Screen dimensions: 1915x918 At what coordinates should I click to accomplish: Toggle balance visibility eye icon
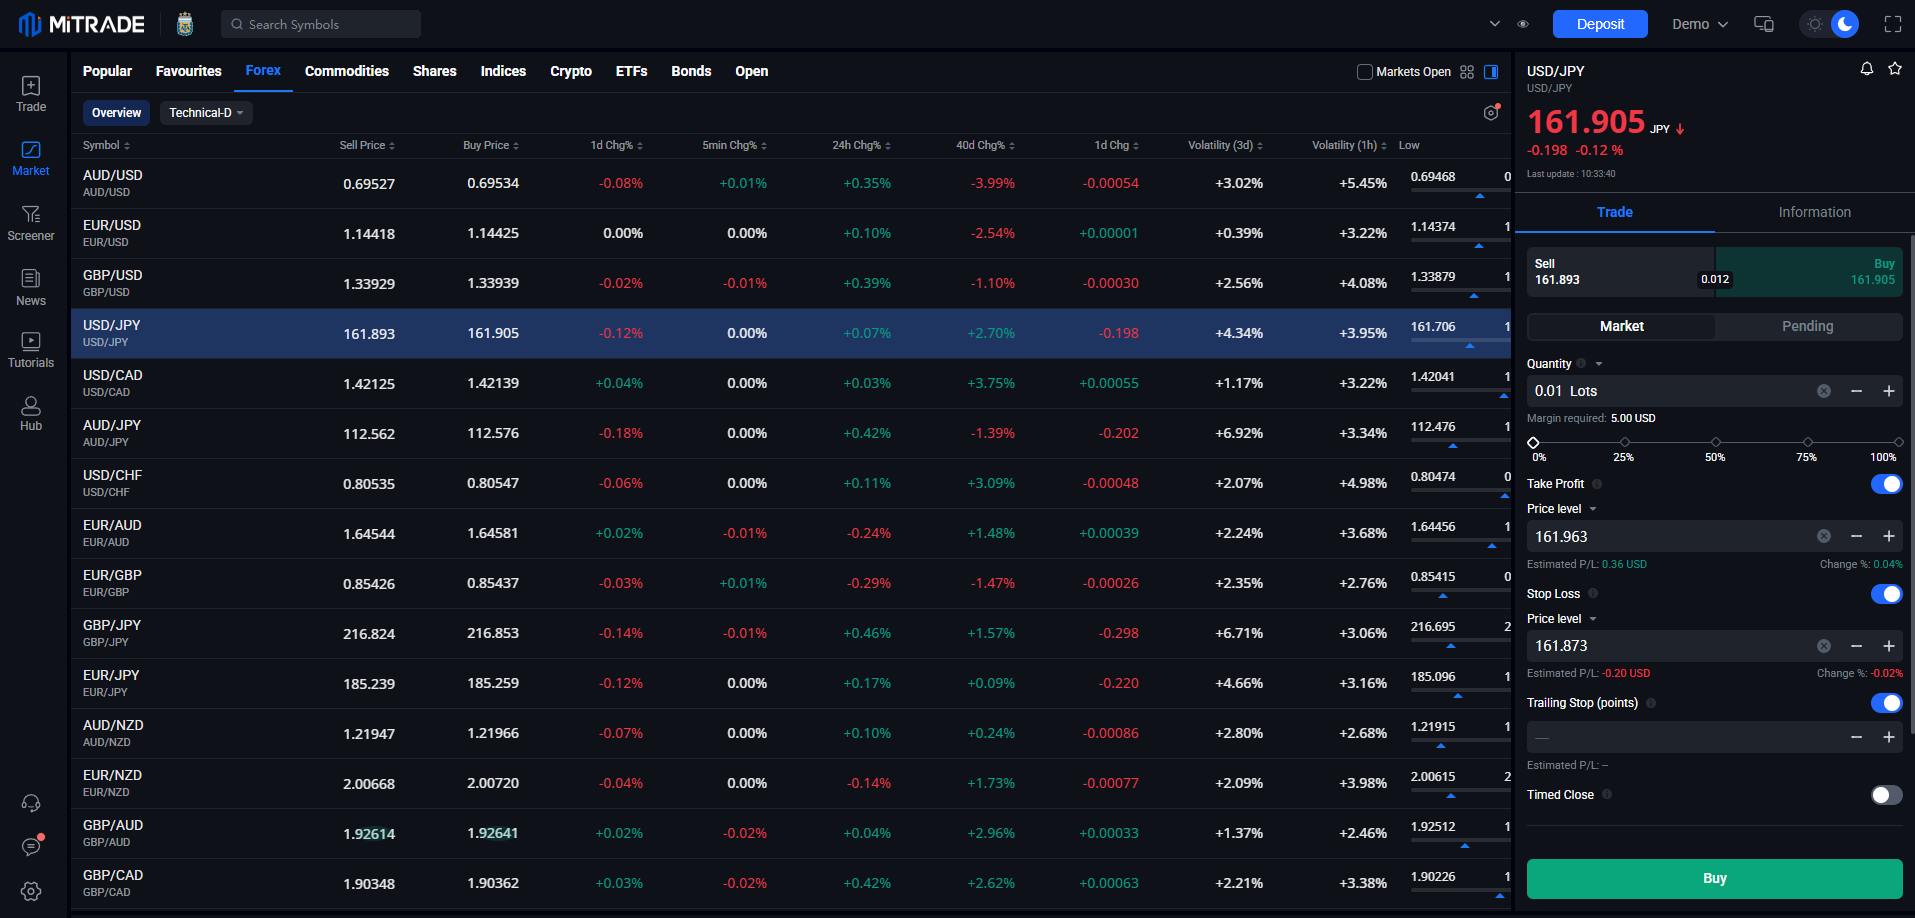click(x=1523, y=24)
